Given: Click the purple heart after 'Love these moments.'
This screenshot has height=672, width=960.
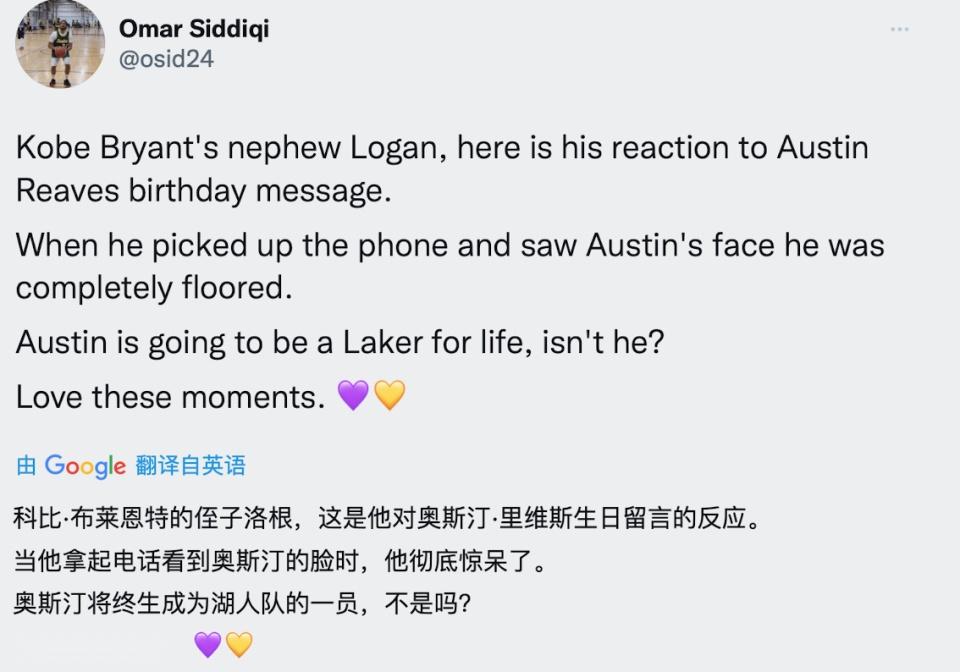Looking at the screenshot, I should [x=353, y=397].
